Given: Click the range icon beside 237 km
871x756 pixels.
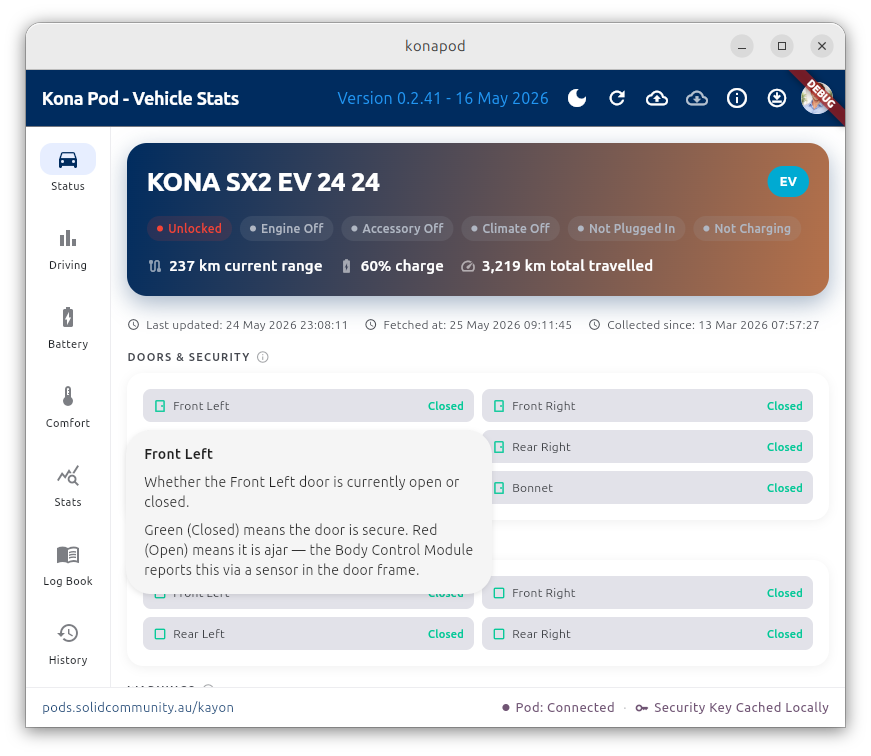Looking at the screenshot, I should (155, 266).
